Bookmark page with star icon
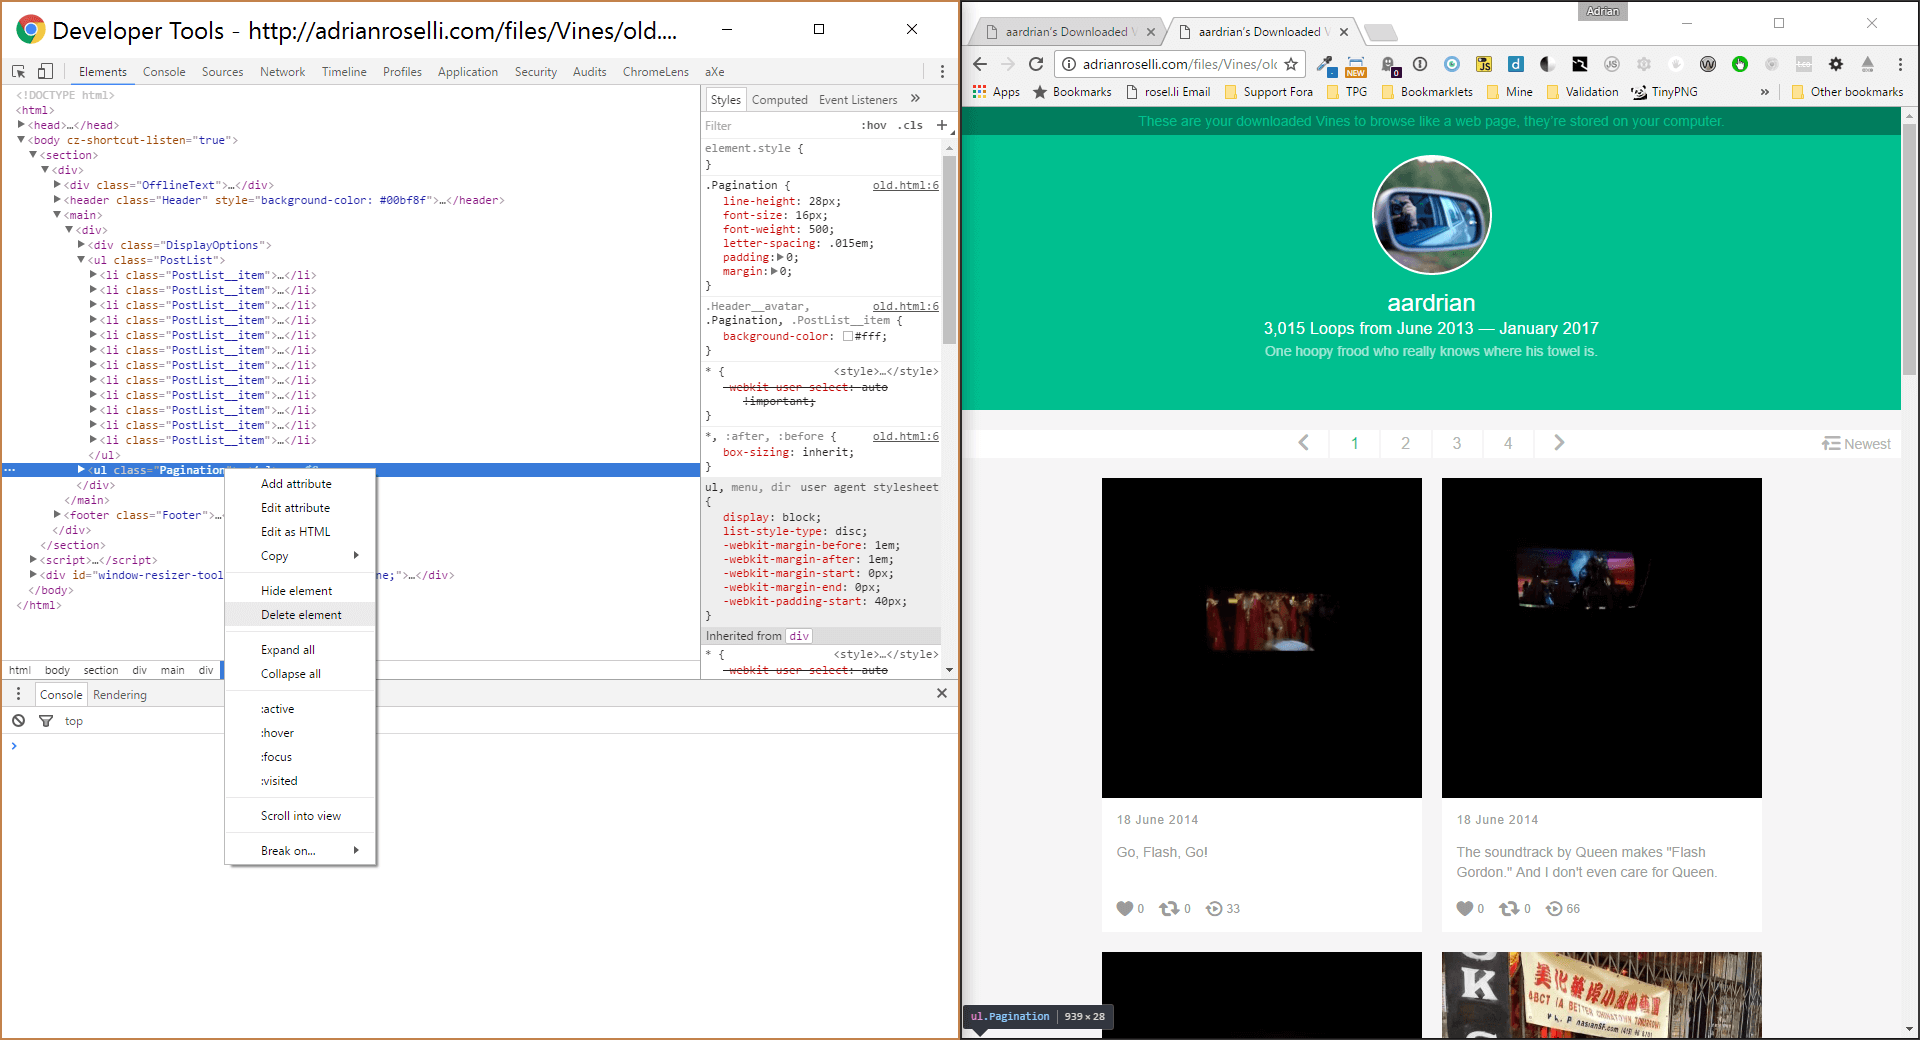Viewport: 1920px width, 1040px height. 1291,64
